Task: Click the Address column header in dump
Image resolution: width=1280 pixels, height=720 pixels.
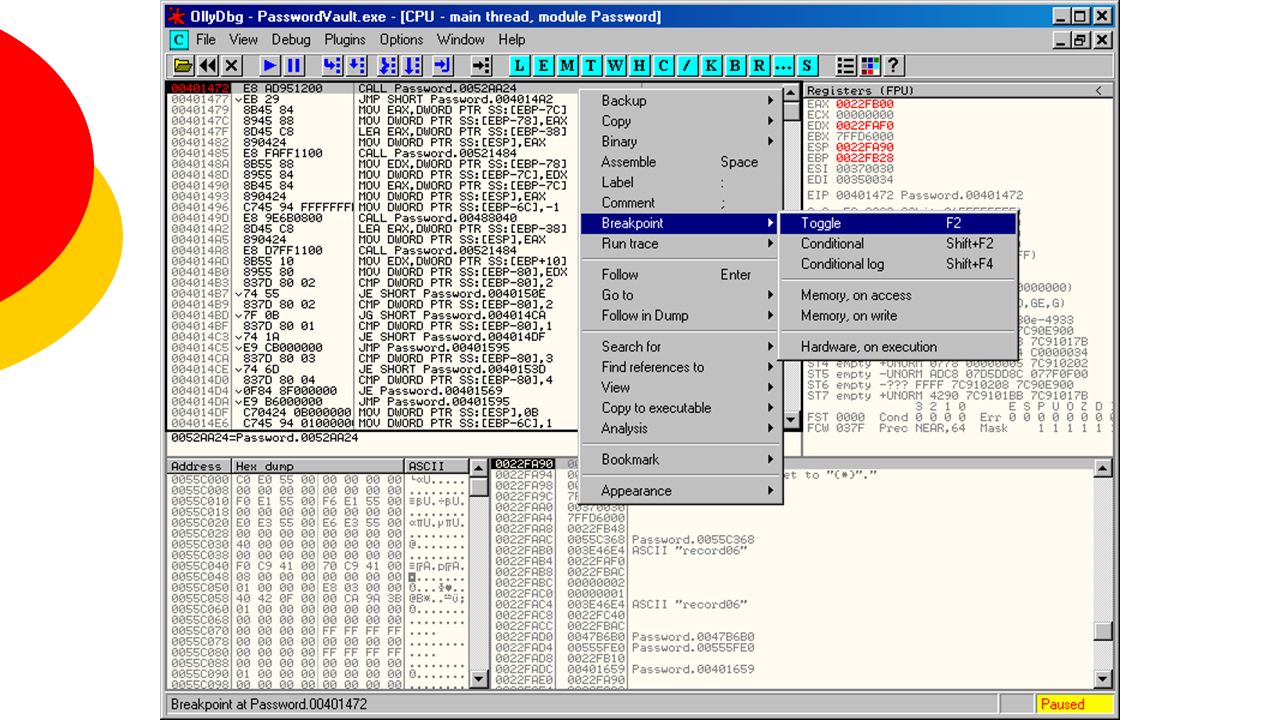Action: [x=199, y=466]
